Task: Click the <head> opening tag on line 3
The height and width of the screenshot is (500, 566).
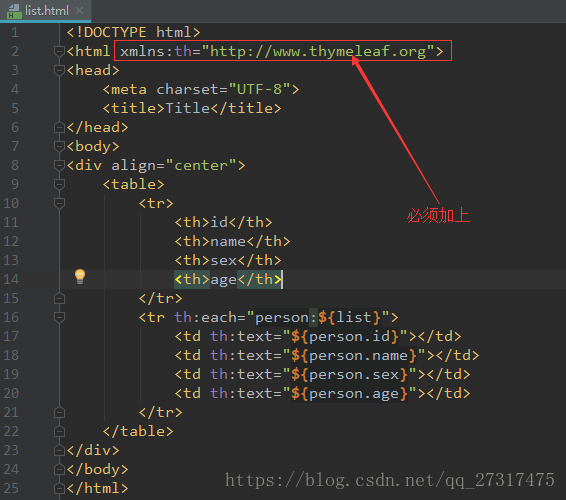Action: [x=93, y=70]
